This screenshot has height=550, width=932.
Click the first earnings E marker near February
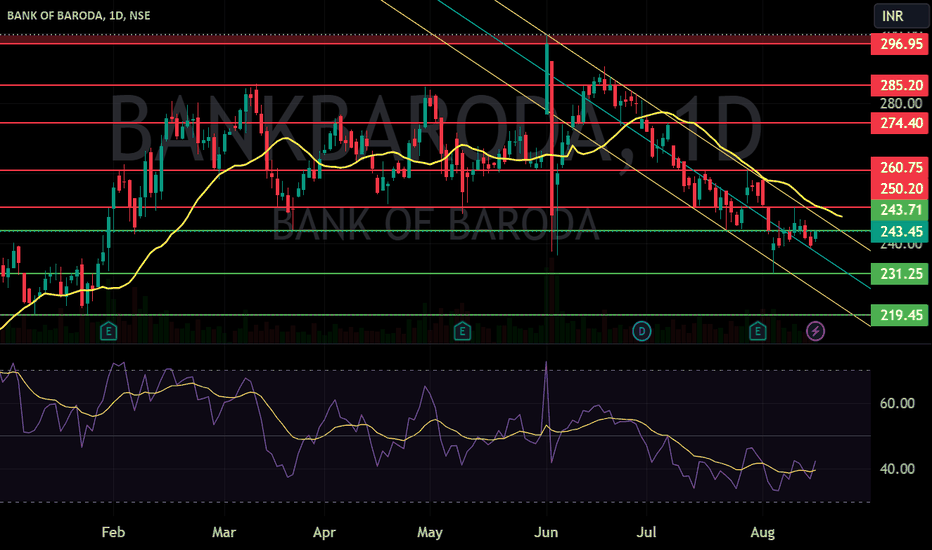tap(108, 331)
